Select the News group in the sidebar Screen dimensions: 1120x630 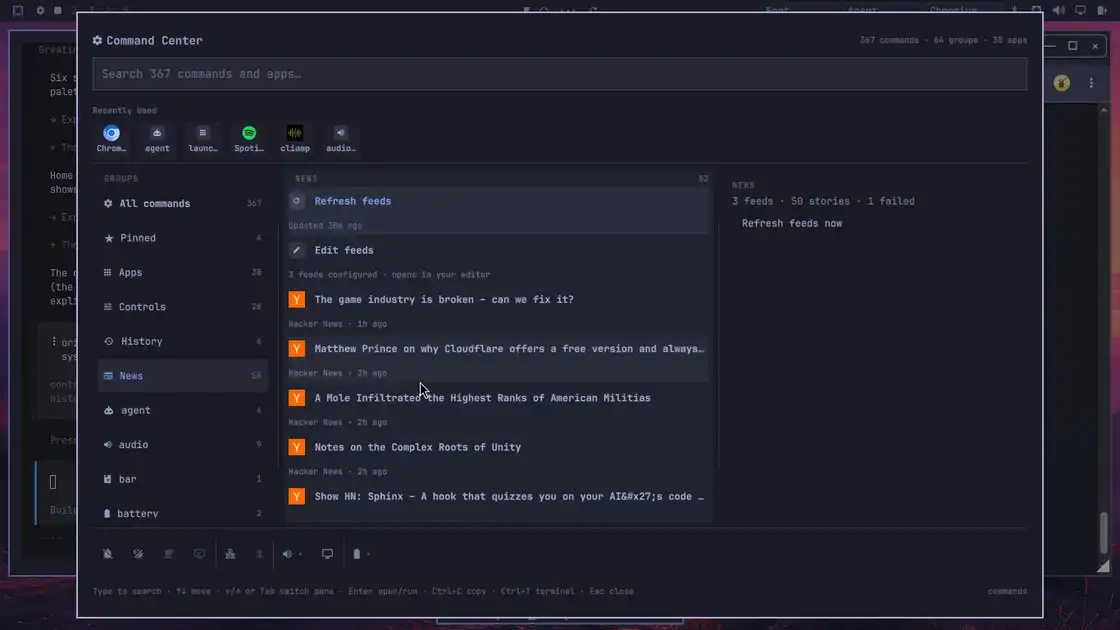(x=183, y=376)
